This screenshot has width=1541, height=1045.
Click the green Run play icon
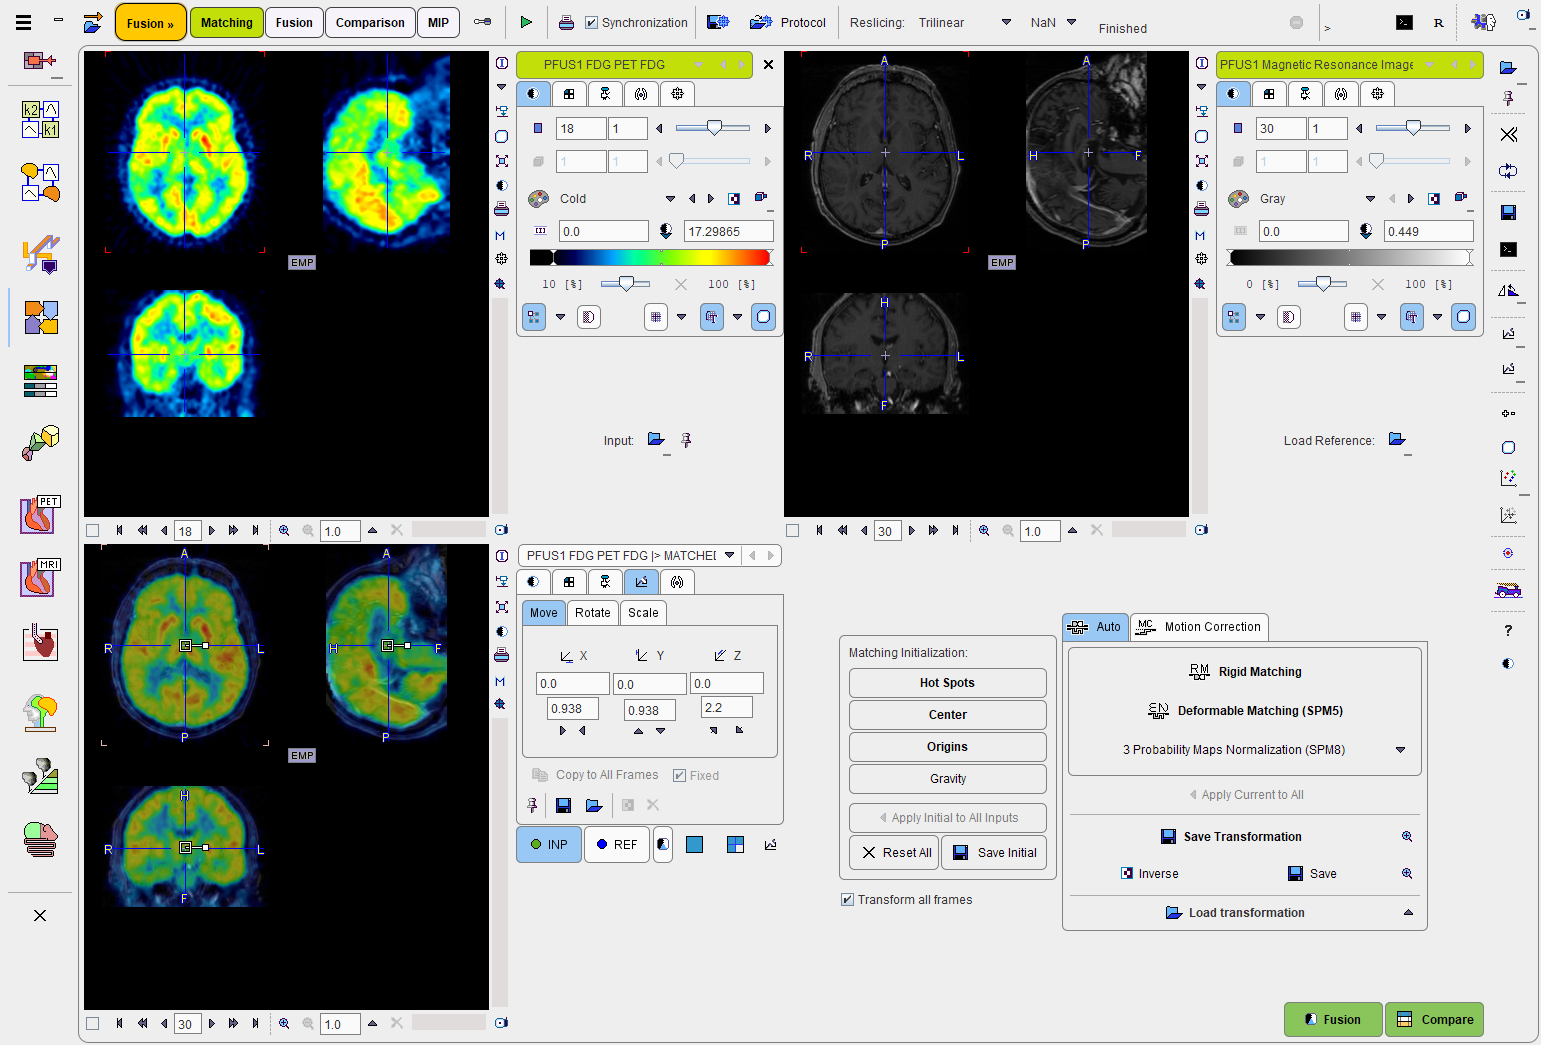click(x=526, y=22)
